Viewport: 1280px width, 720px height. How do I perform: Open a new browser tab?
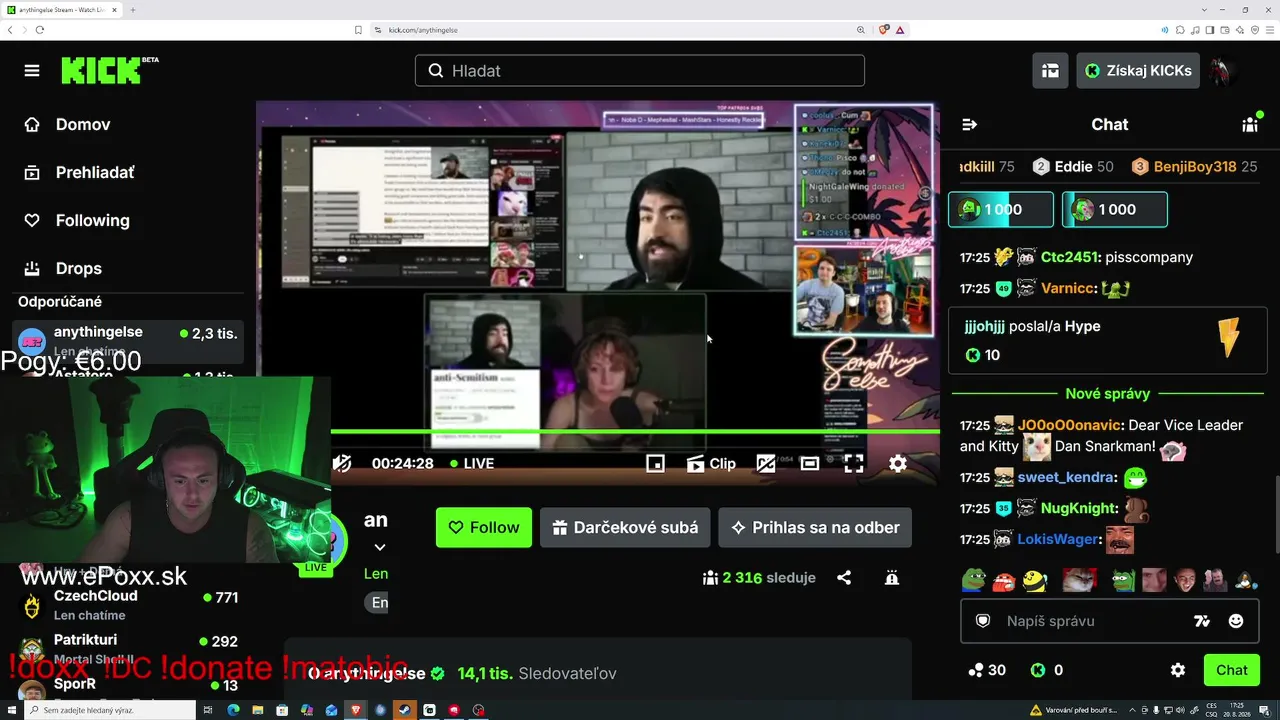point(132,10)
